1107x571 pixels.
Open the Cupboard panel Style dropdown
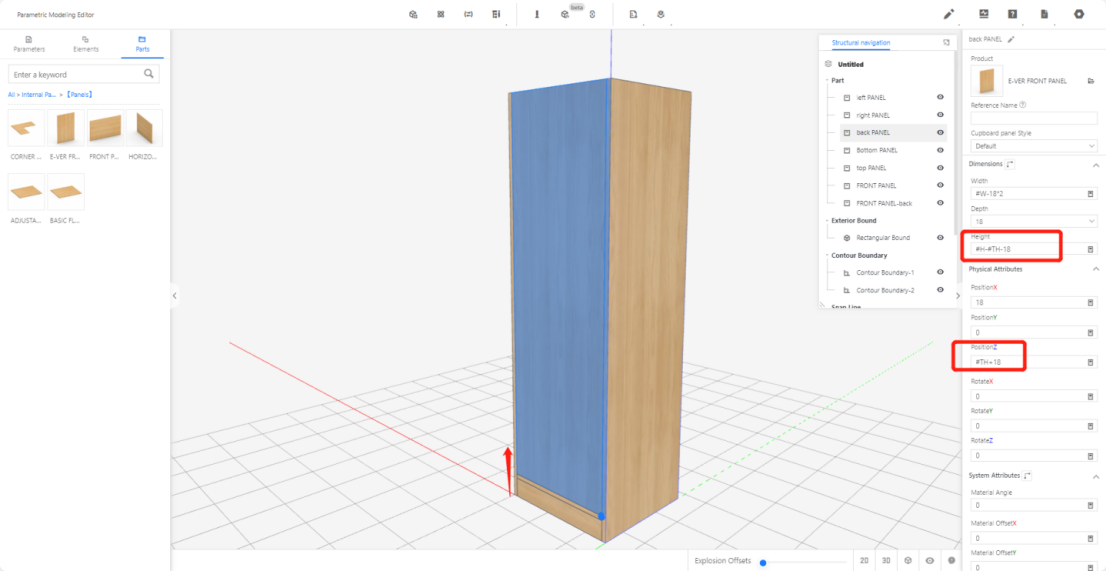[1033, 146]
